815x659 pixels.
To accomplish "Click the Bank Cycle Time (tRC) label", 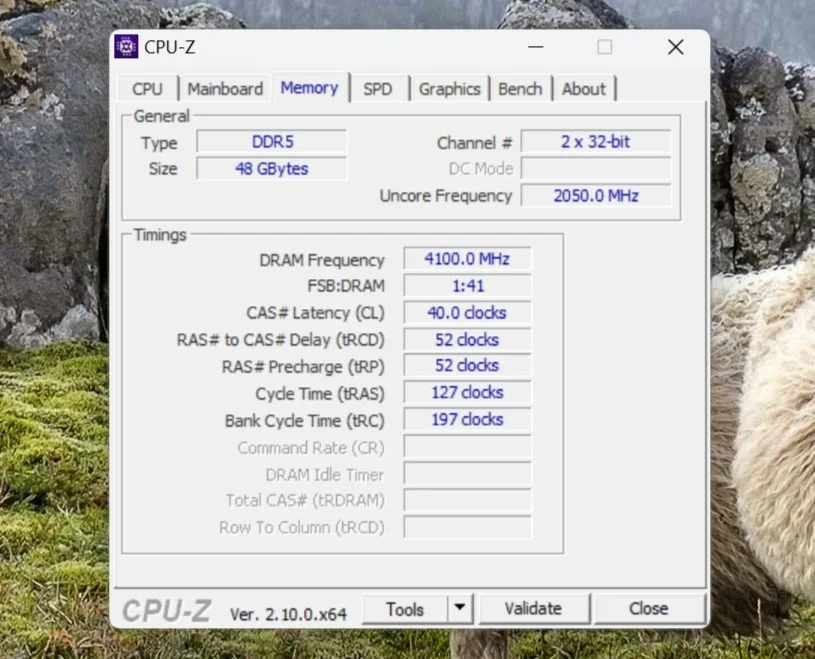I will pyautogui.click(x=305, y=421).
